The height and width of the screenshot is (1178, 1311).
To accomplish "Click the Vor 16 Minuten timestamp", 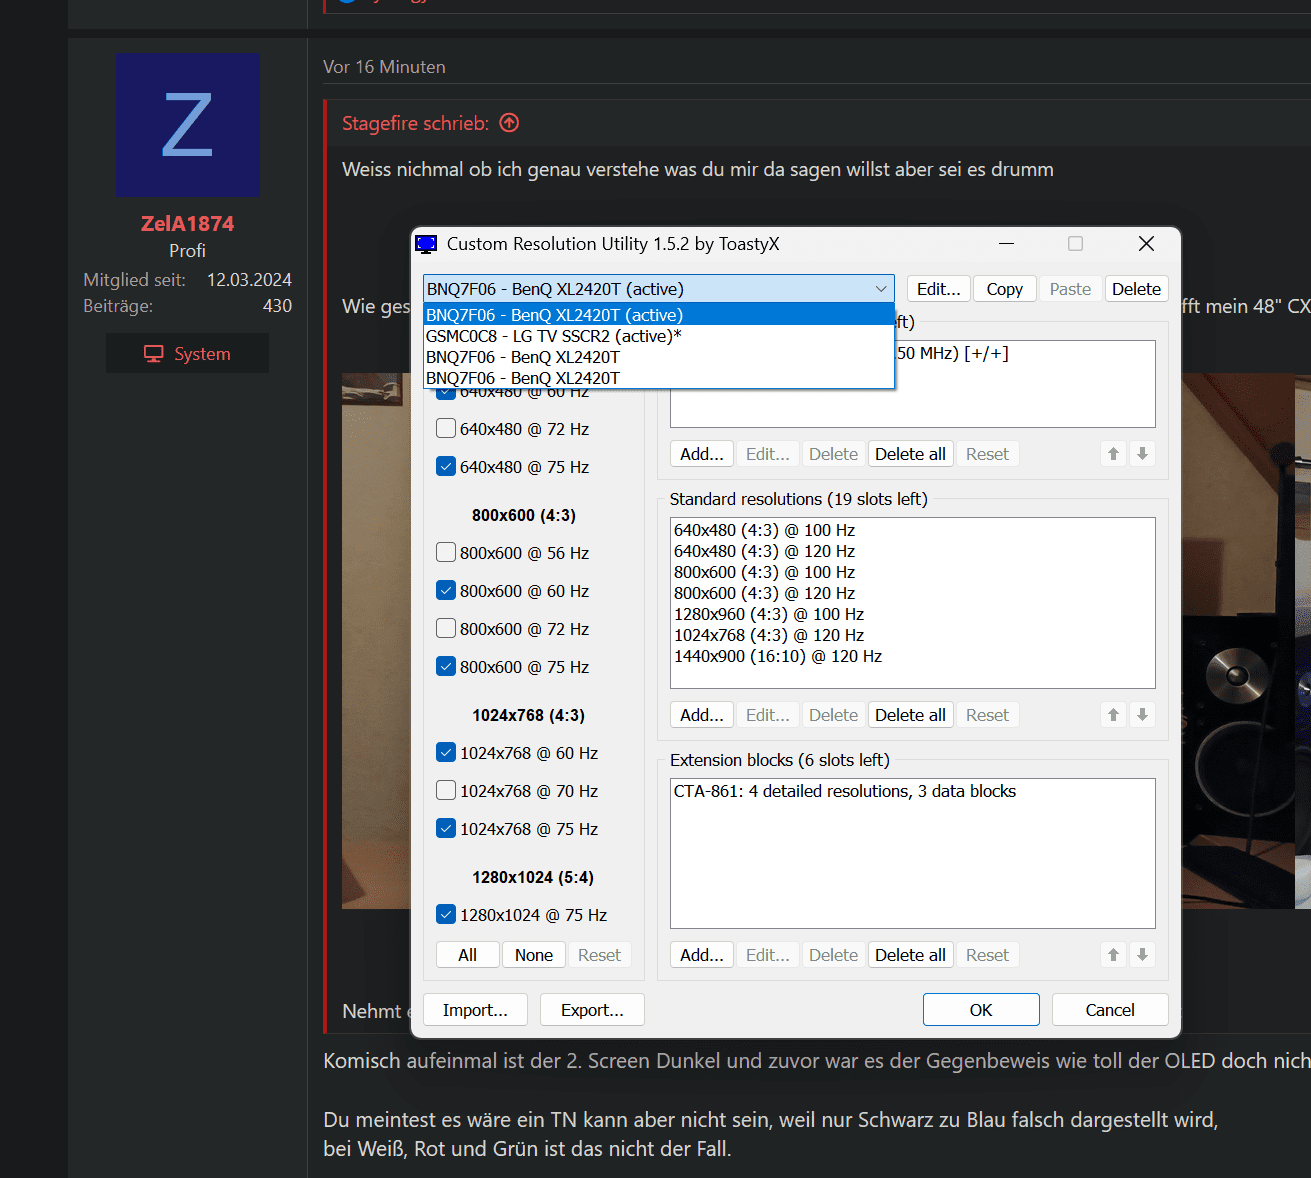I will pyautogui.click(x=384, y=67).
